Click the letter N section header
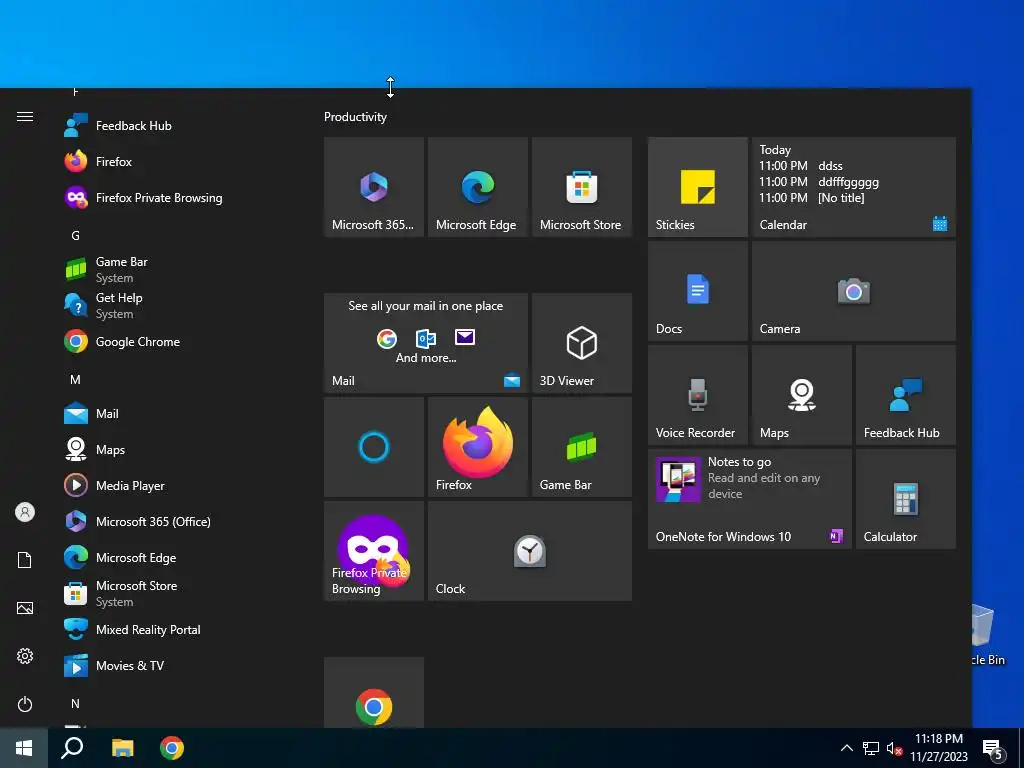The width and height of the screenshot is (1024, 768). [x=75, y=703]
